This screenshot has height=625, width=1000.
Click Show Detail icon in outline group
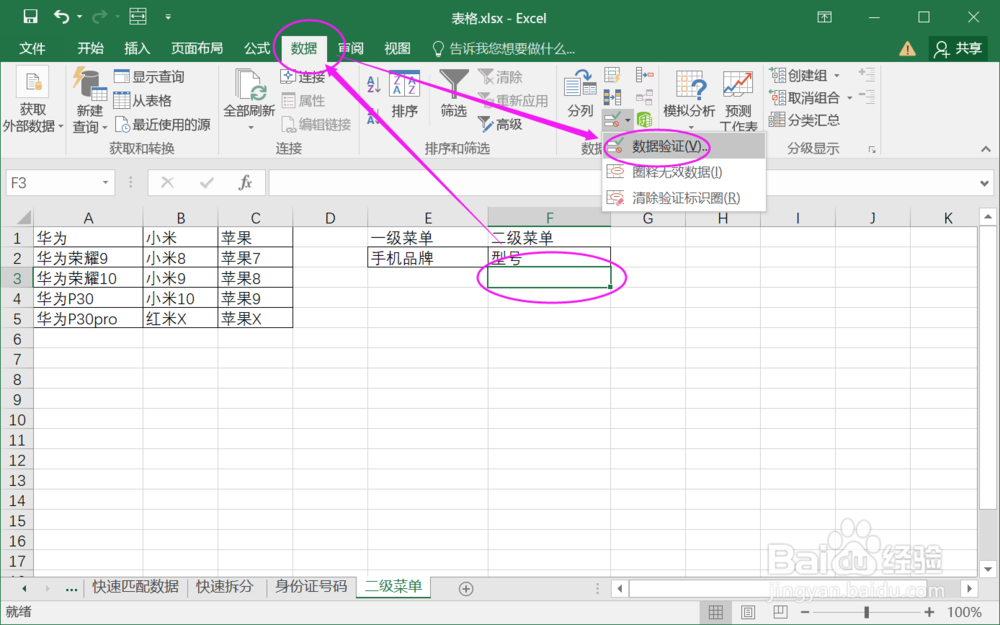pos(866,75)
